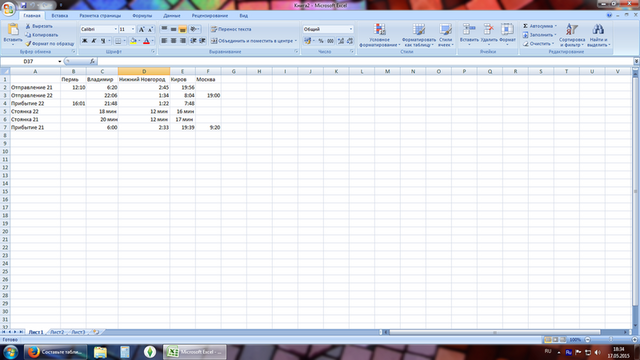
Task: Click the Сортировка и фильтр icon
Action: click(571, 29)
